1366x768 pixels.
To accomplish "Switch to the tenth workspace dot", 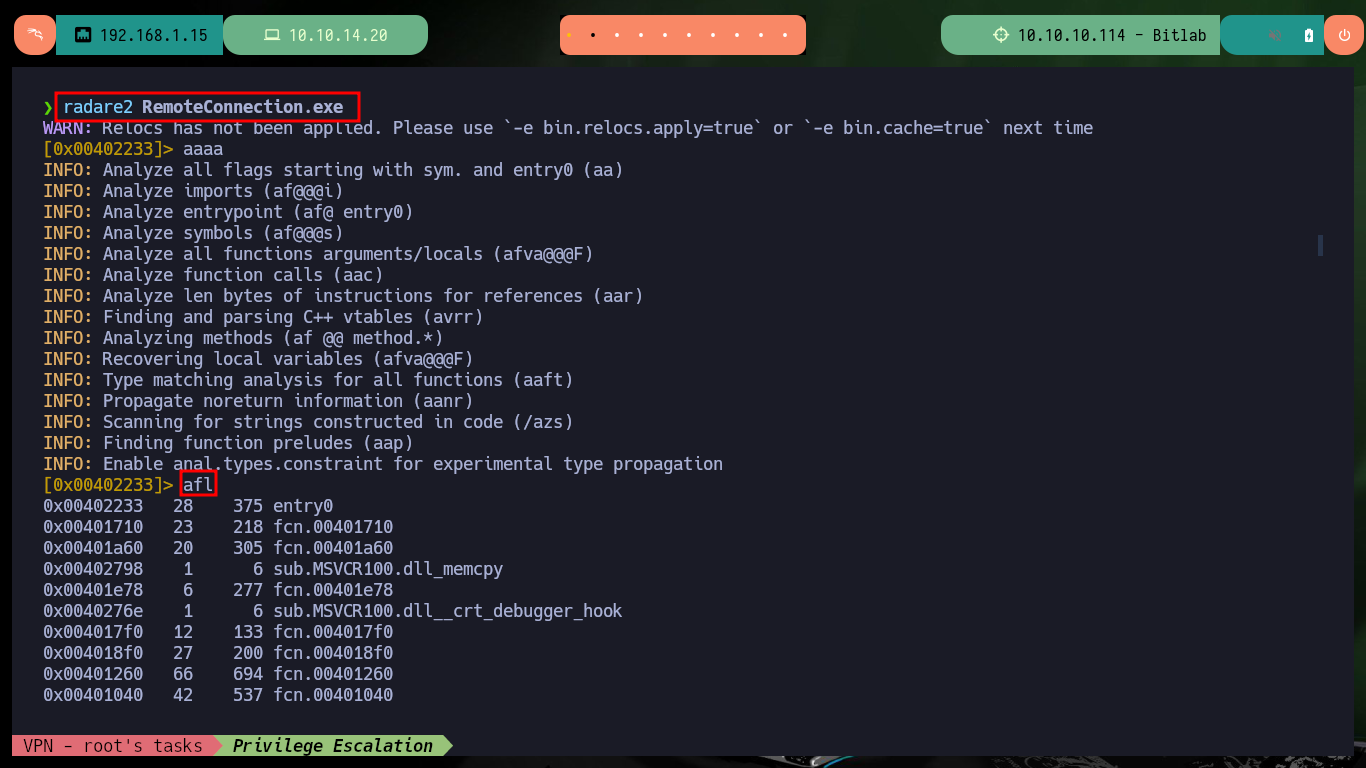I will (785, 35).
